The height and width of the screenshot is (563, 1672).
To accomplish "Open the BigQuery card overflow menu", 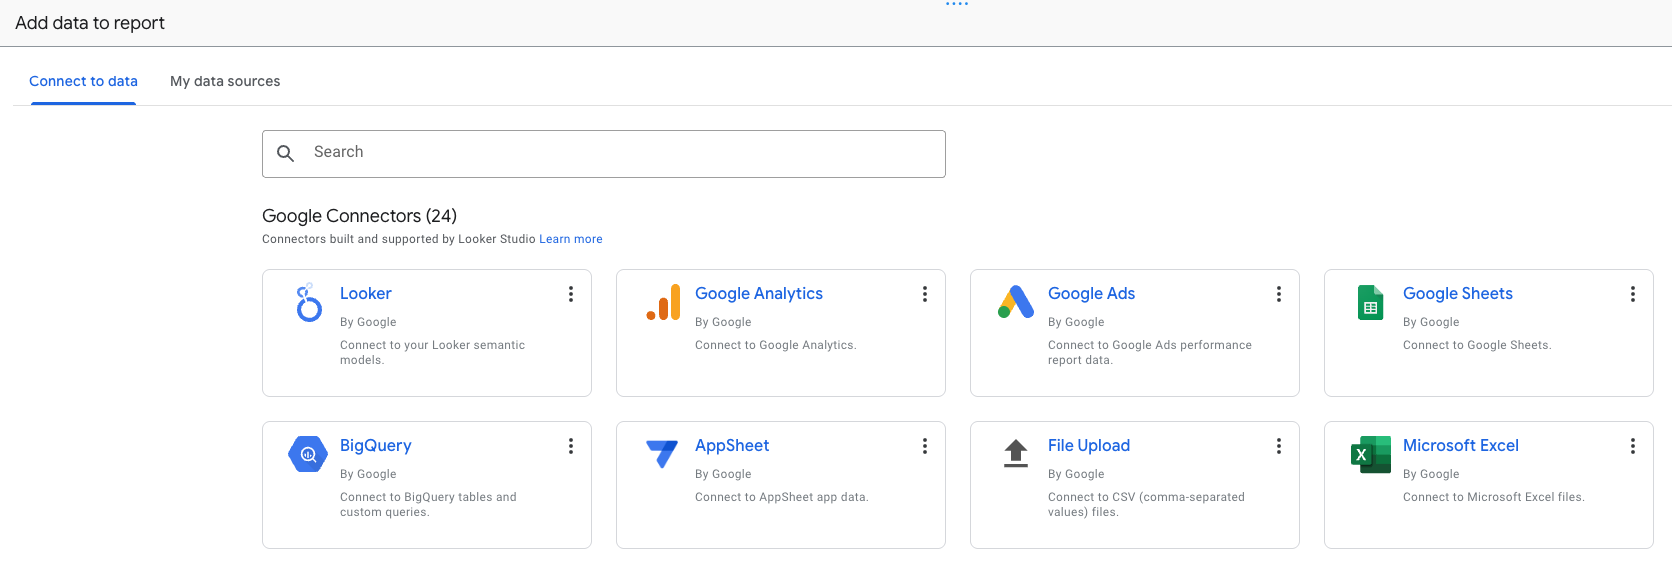I will pyautogui.click(x=571, y=446).
